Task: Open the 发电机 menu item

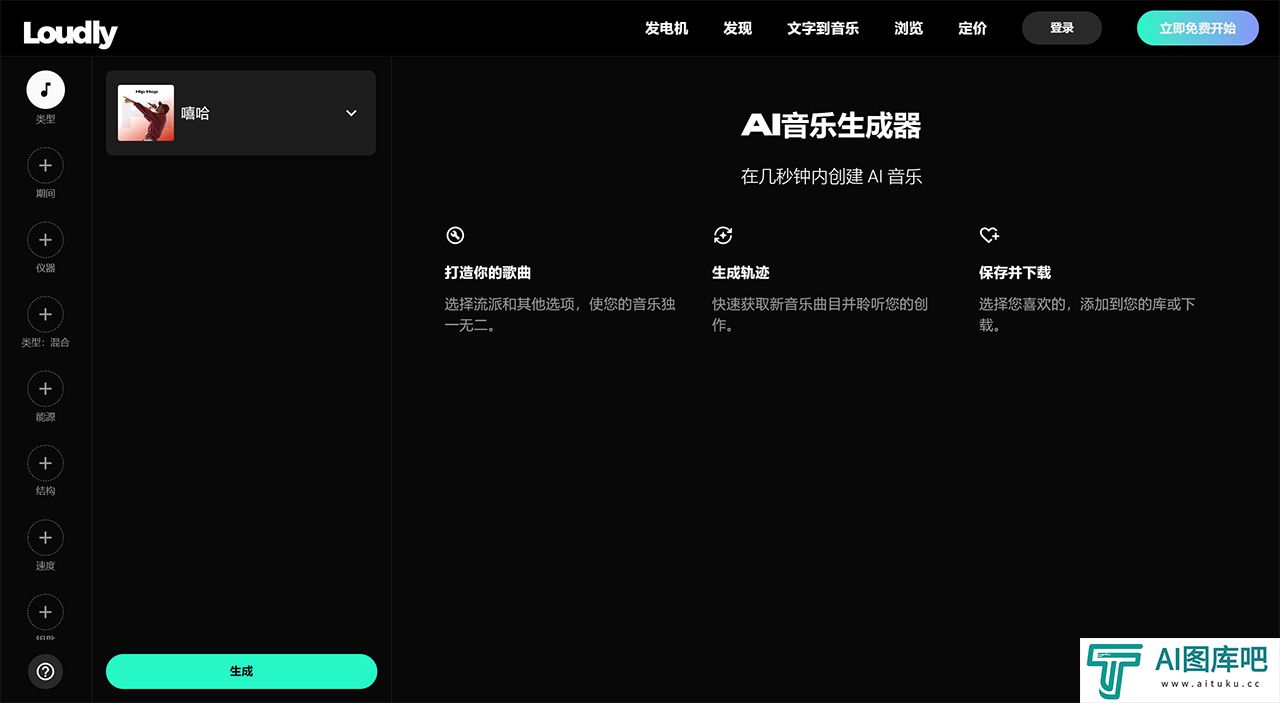Action: click(666, 28)
